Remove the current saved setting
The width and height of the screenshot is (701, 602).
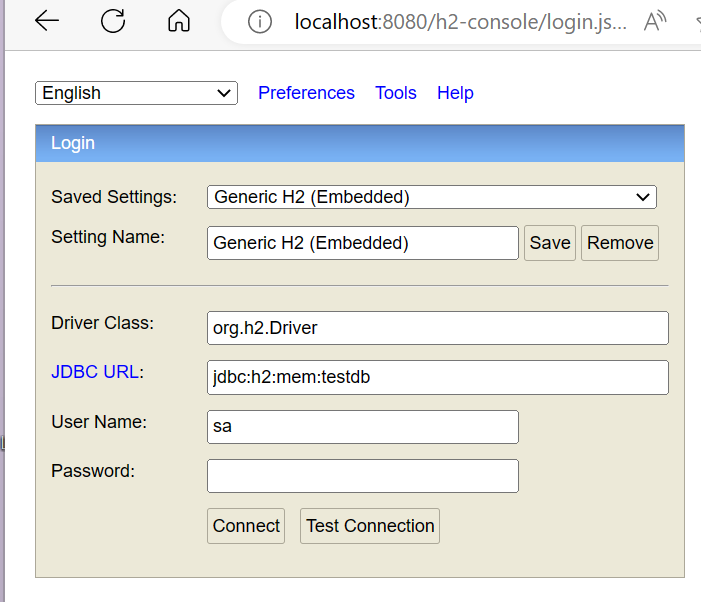point(620,243)
